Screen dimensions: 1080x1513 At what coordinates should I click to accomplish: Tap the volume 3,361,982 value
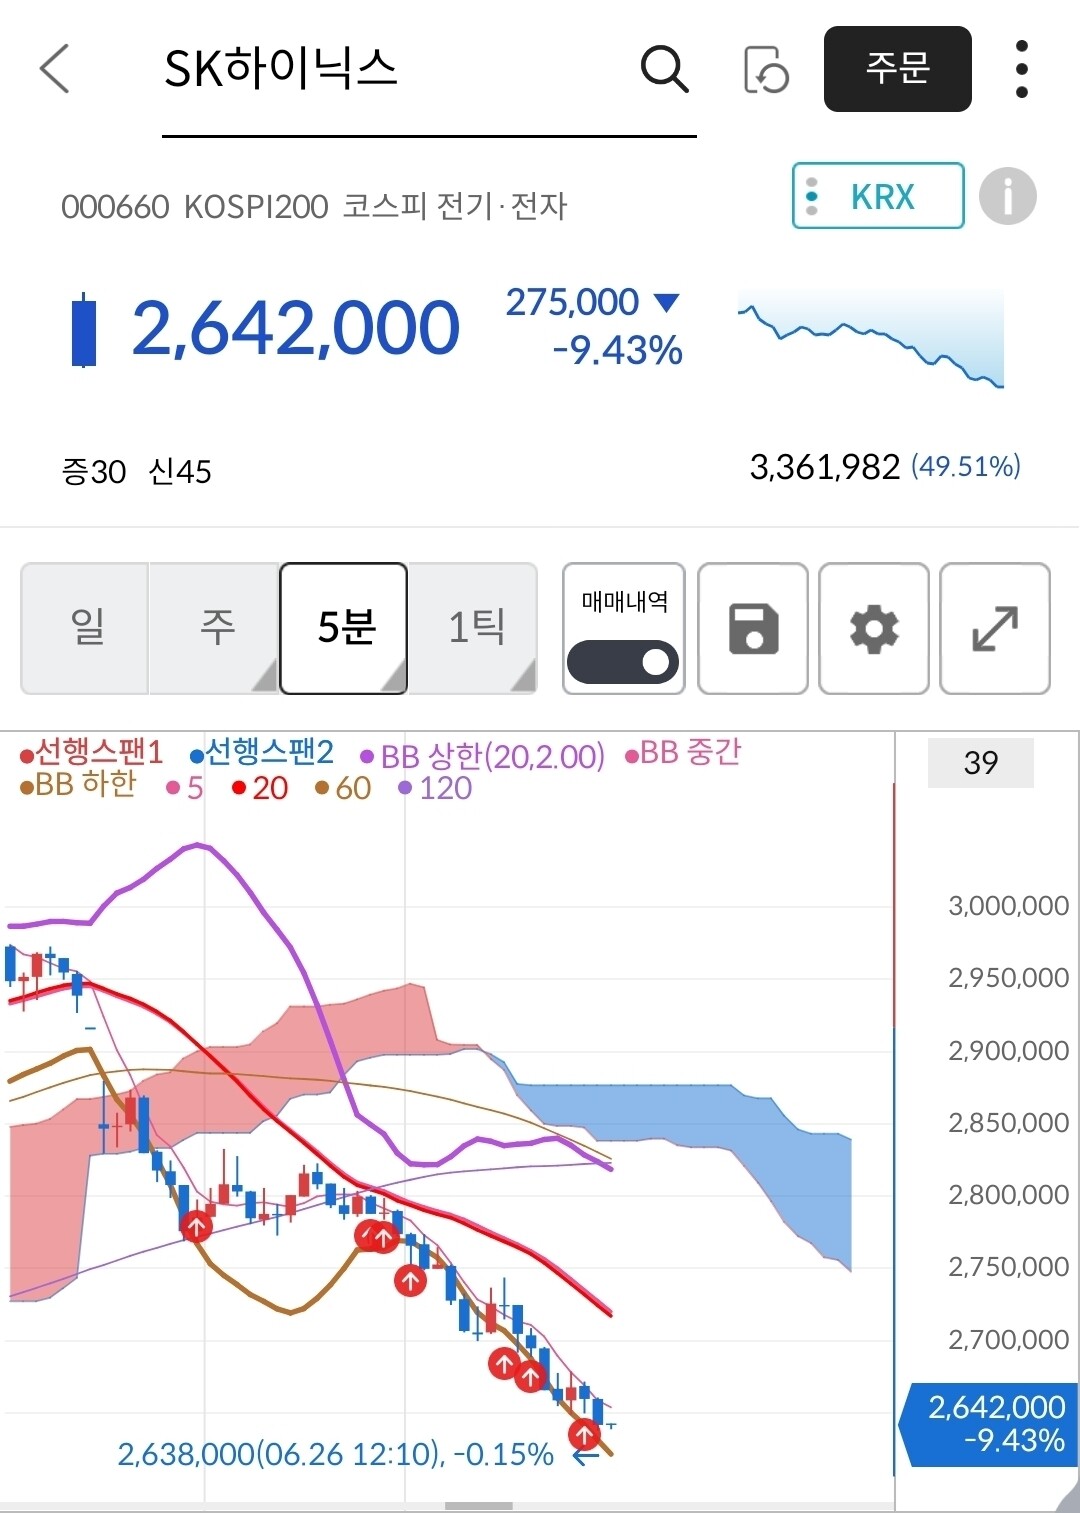click(x=825, y=467)
